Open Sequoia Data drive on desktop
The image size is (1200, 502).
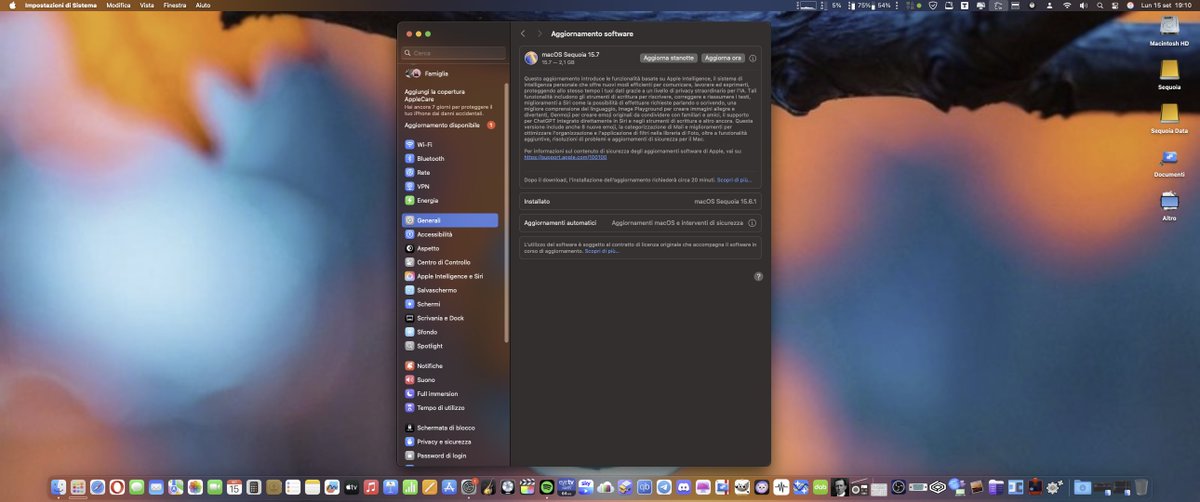click(1169, 118)
